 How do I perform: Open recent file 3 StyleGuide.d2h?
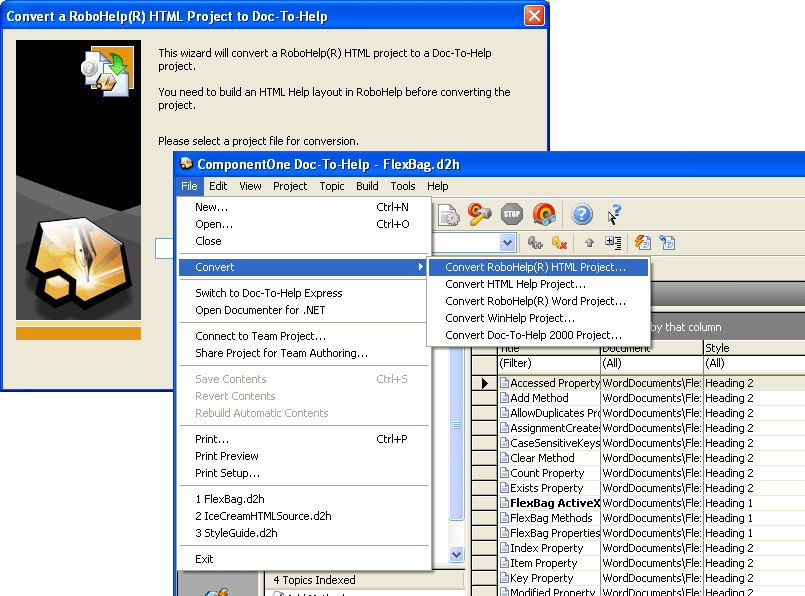pyautogui.click(x=303, y=533)
